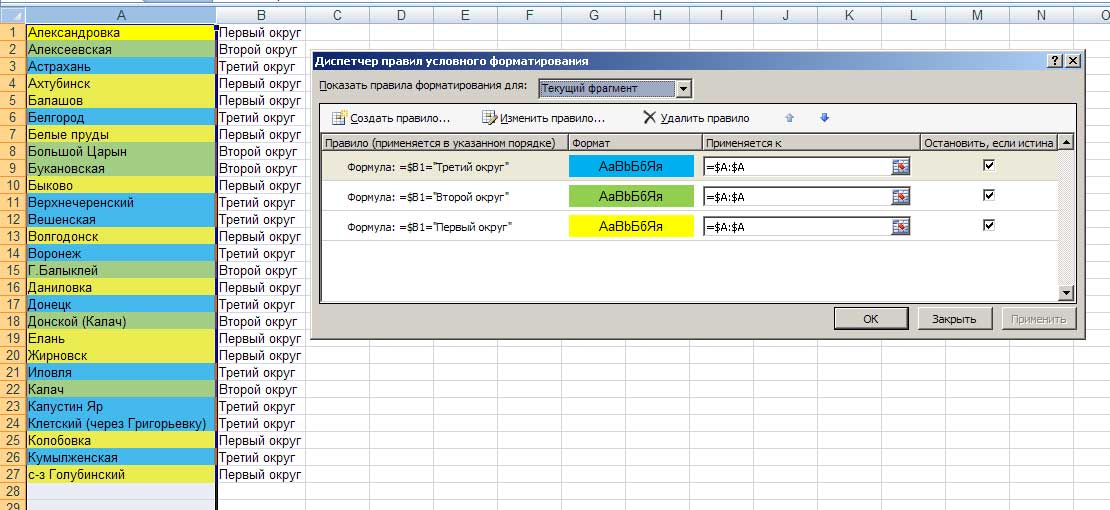Image resolution: width=1110 pixels, height=510 pixels.
Task: Click Удалить правило to delete rule
Action: 696,118
